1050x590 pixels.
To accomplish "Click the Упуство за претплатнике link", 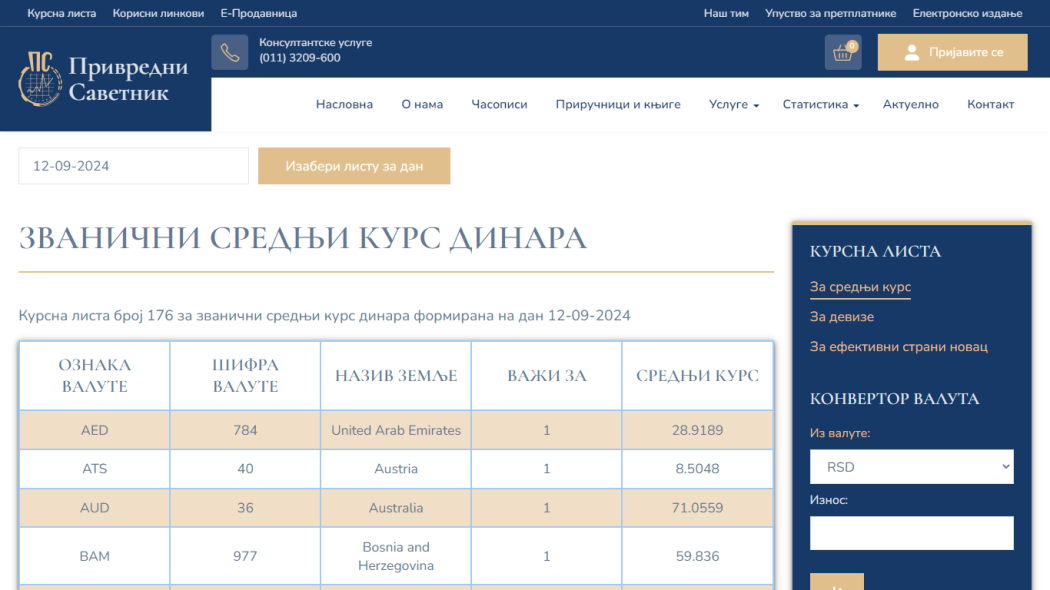I will [830, 13].
